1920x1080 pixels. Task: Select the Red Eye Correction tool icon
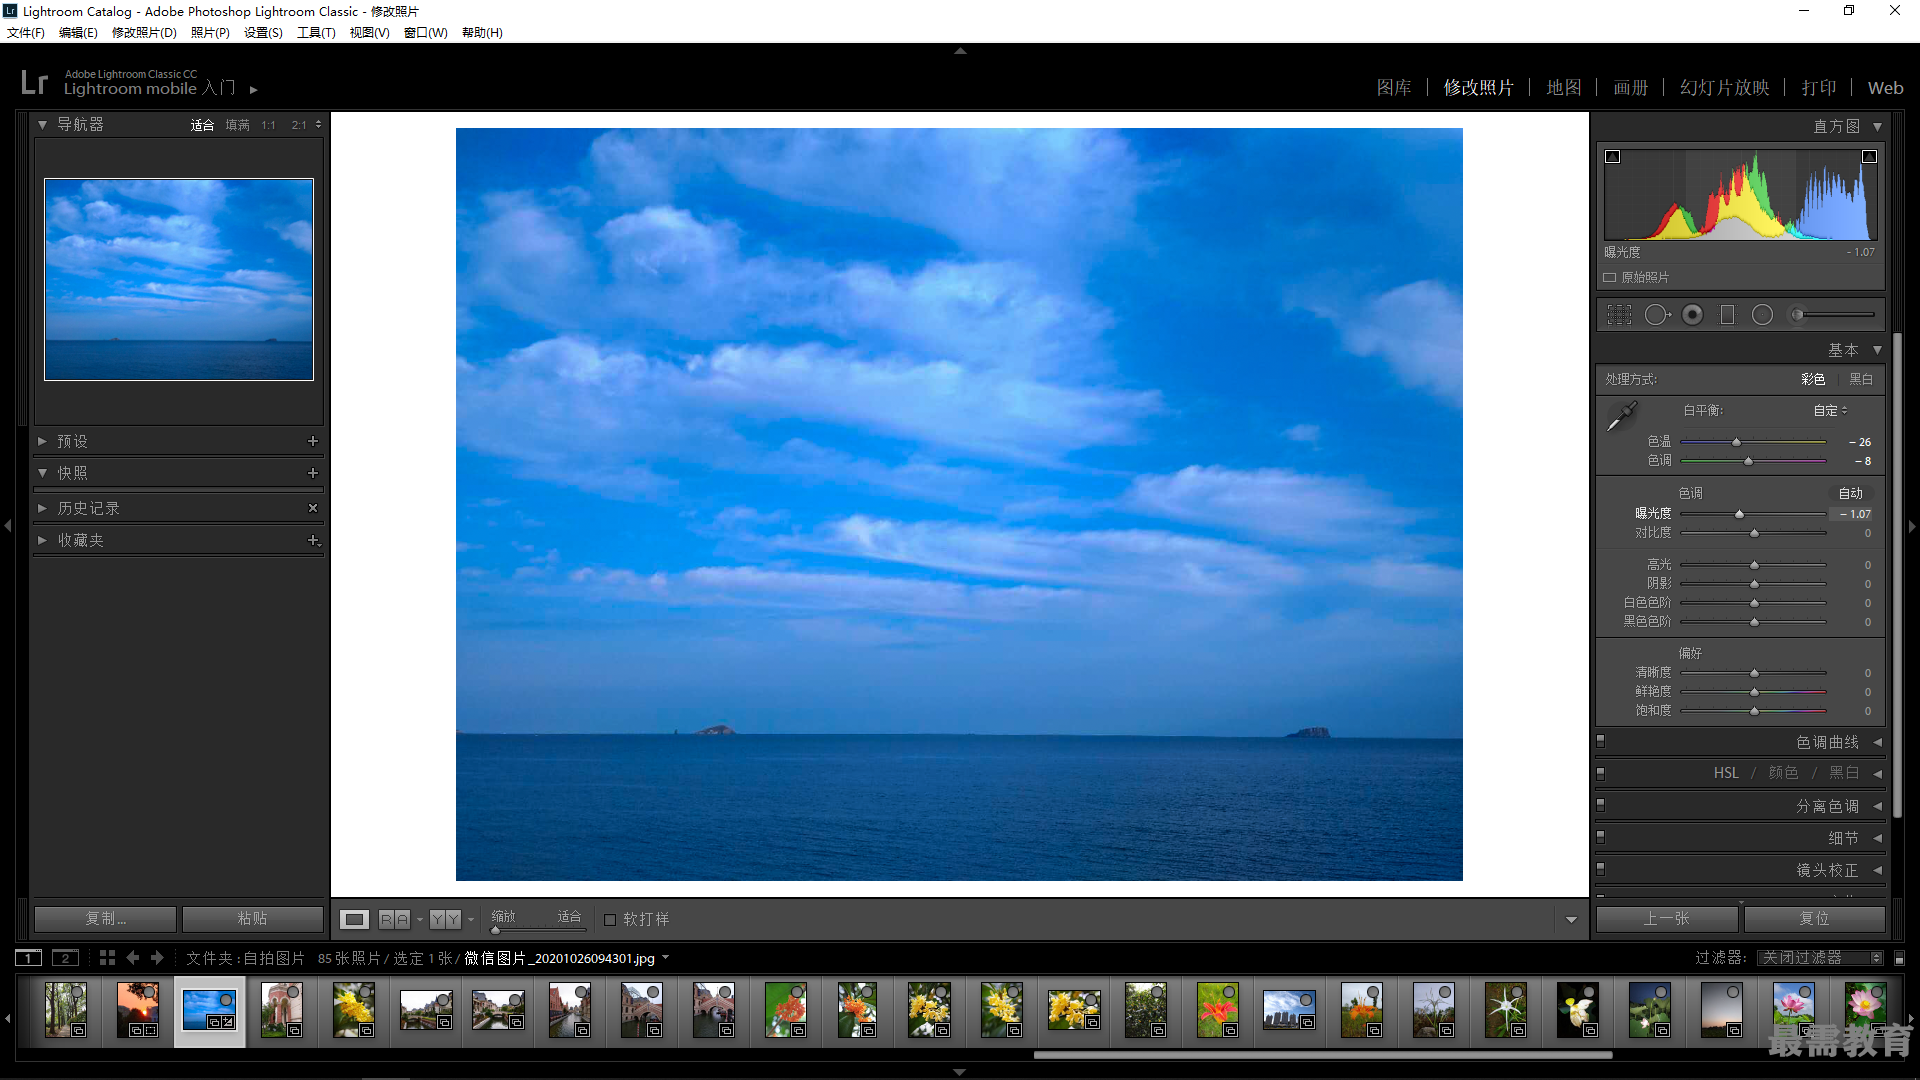click(1693, 315)
